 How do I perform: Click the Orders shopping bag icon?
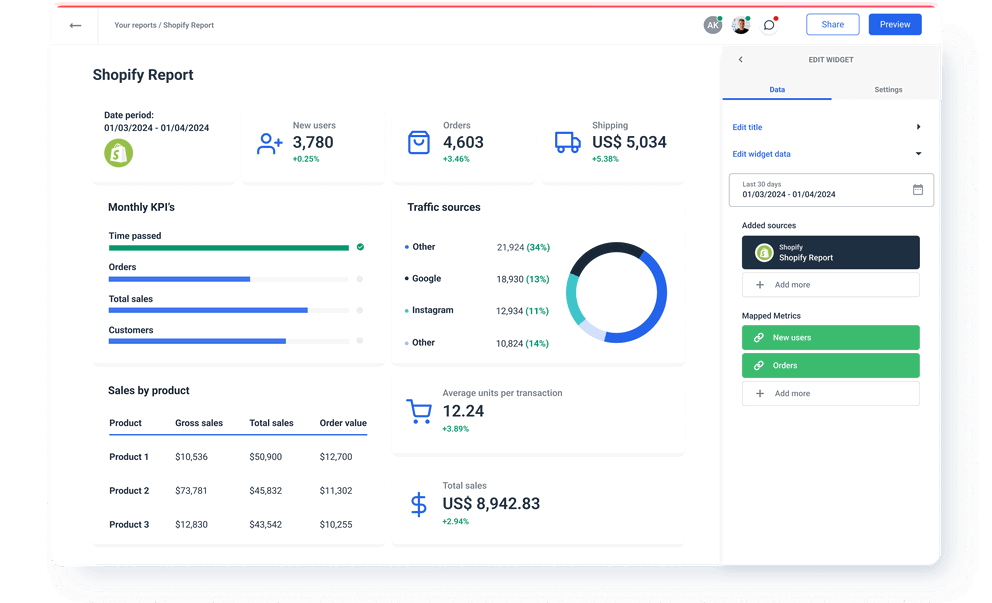pyautogui.click(x=420, y=142)
